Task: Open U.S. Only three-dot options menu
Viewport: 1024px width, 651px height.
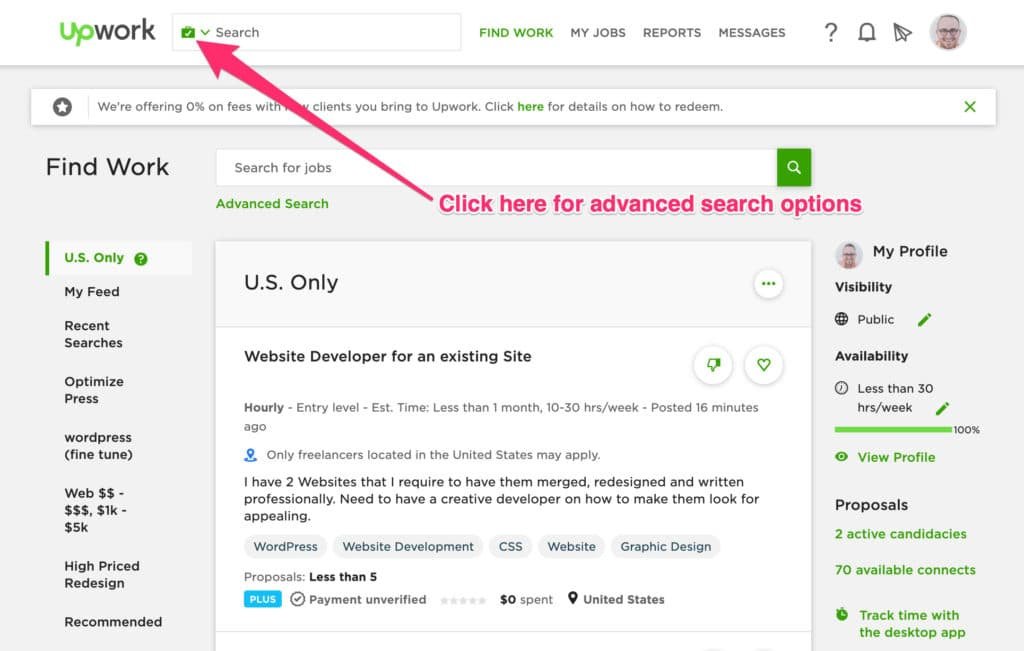Action: tap(768, 284)
